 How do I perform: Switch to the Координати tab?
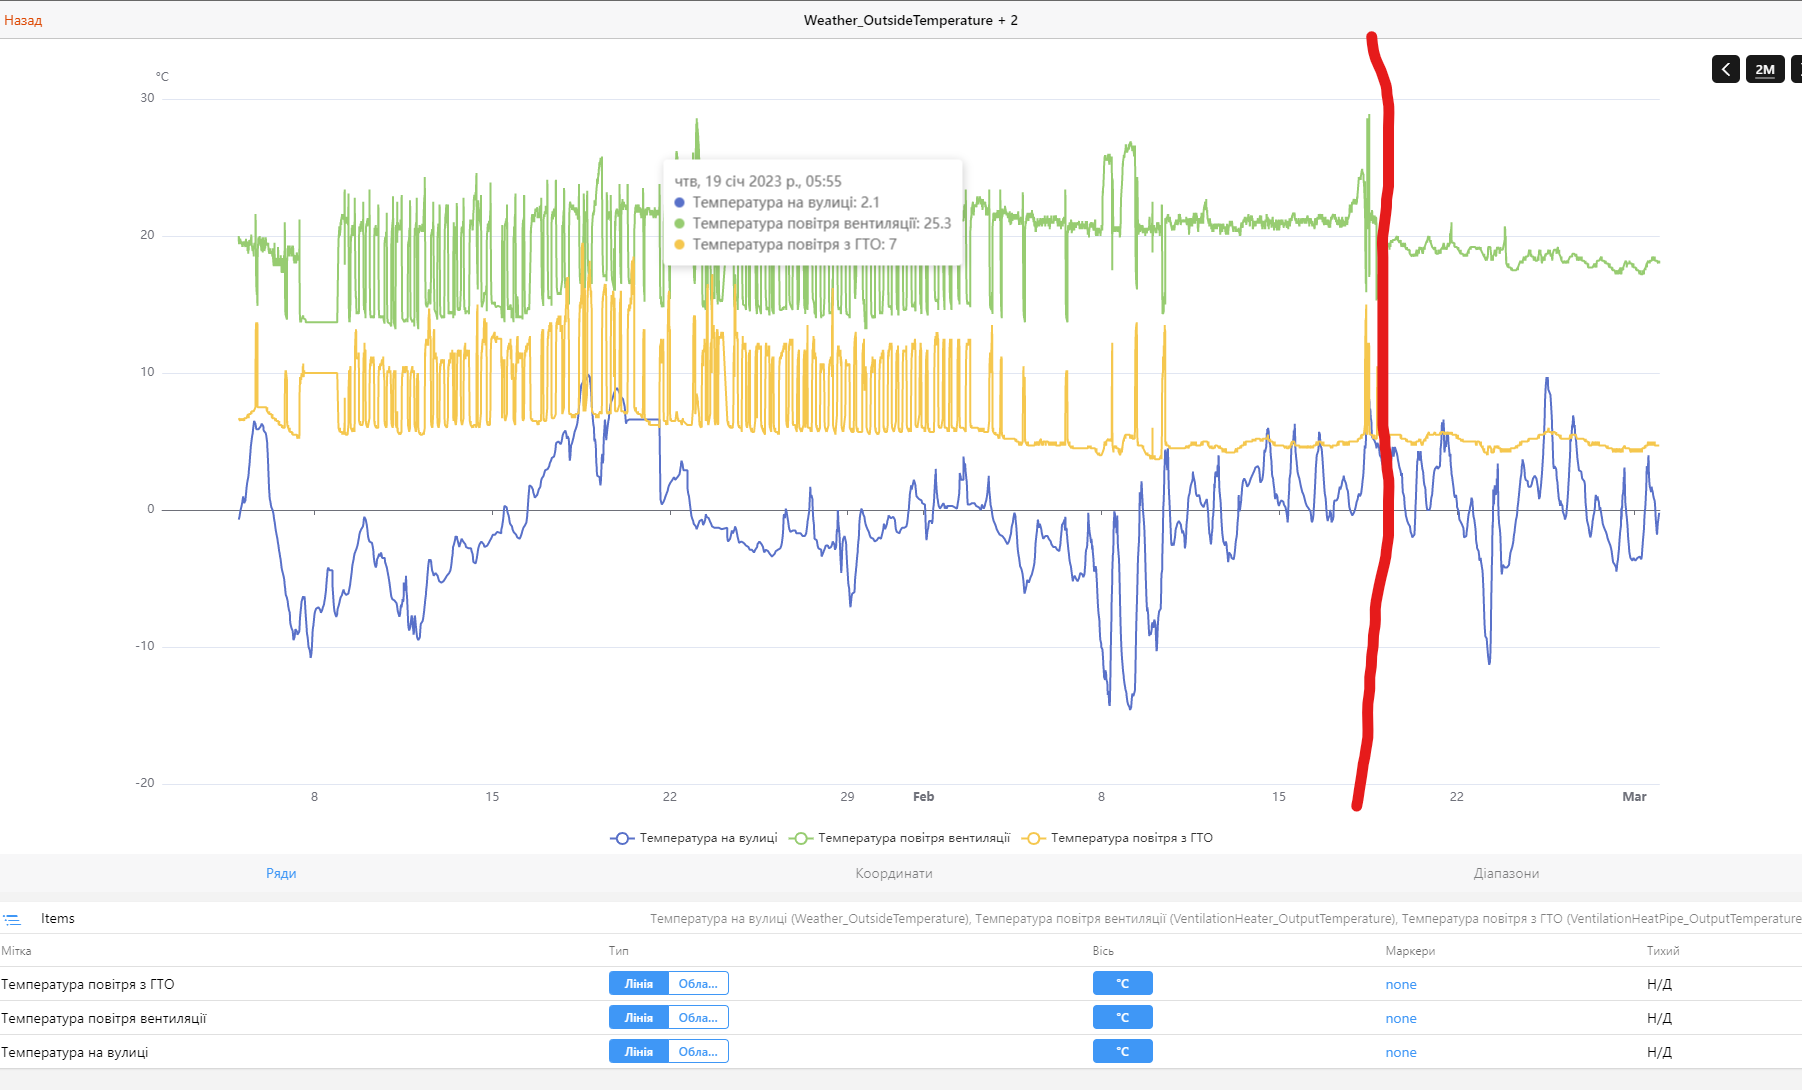[x=894, y=873]
